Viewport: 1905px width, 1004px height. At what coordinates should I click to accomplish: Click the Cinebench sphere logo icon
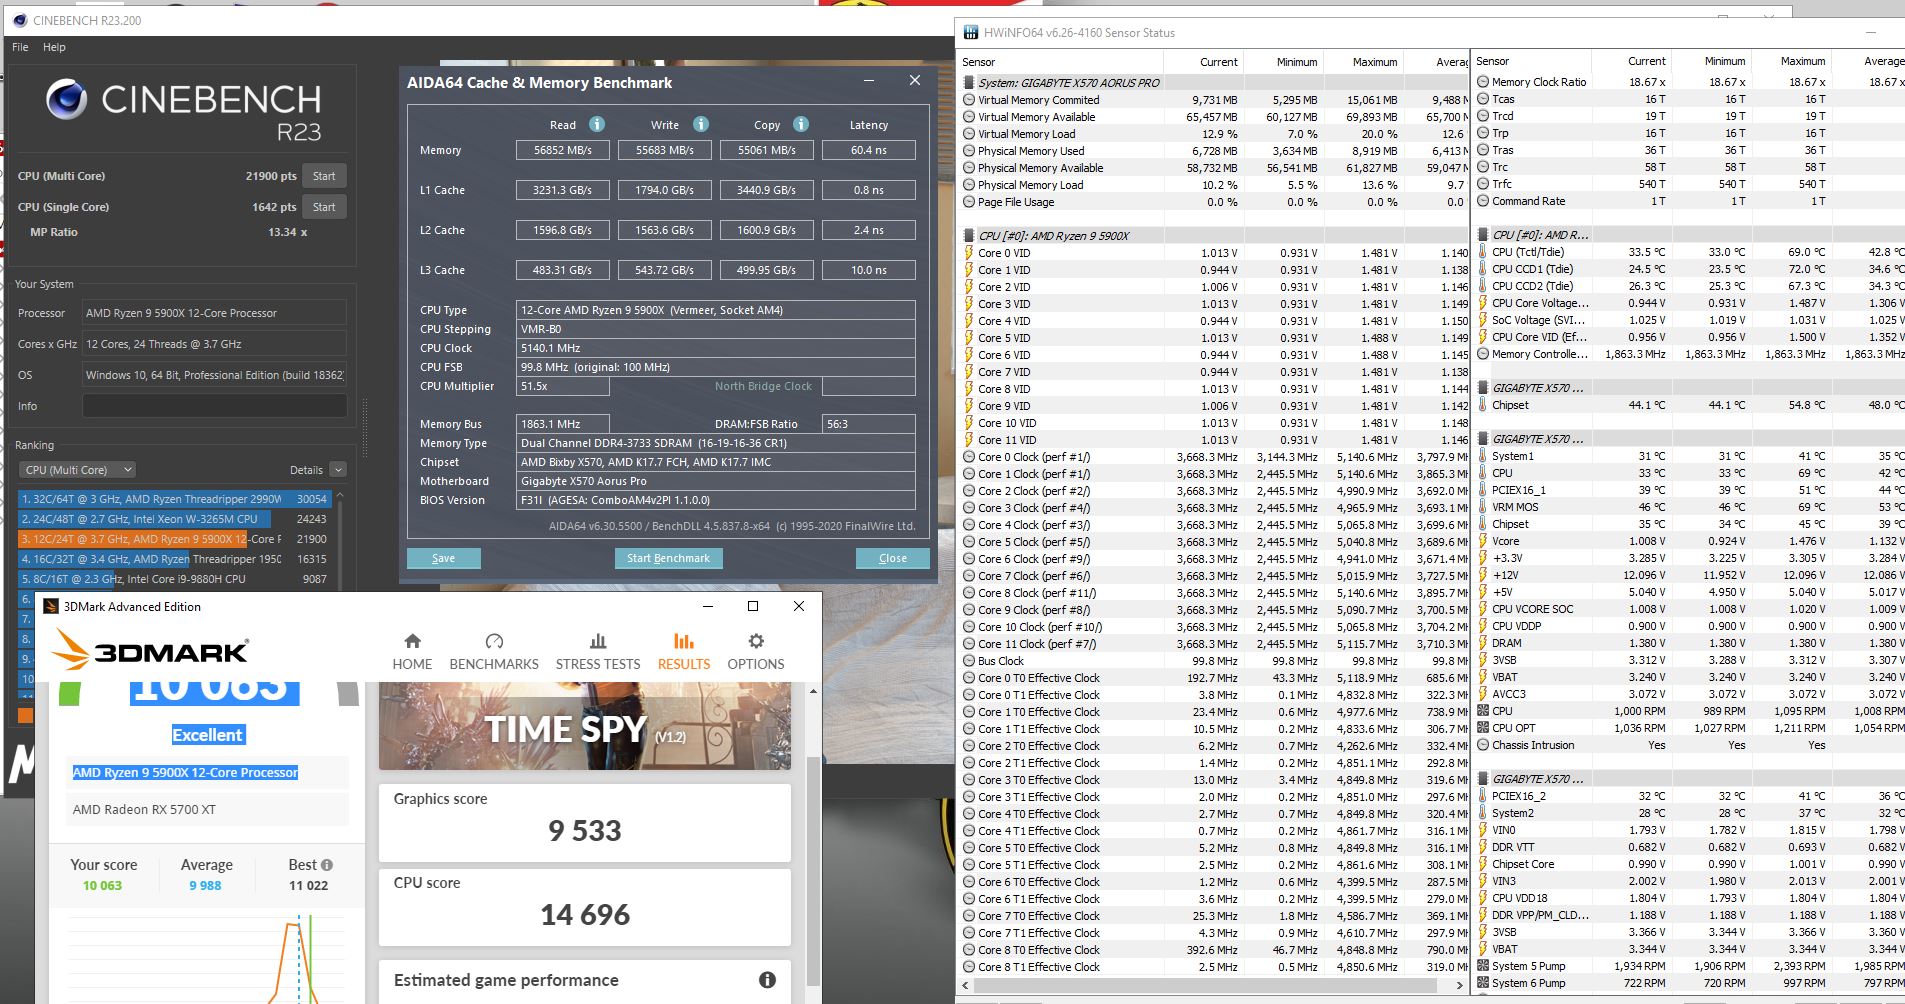point(67,100)
